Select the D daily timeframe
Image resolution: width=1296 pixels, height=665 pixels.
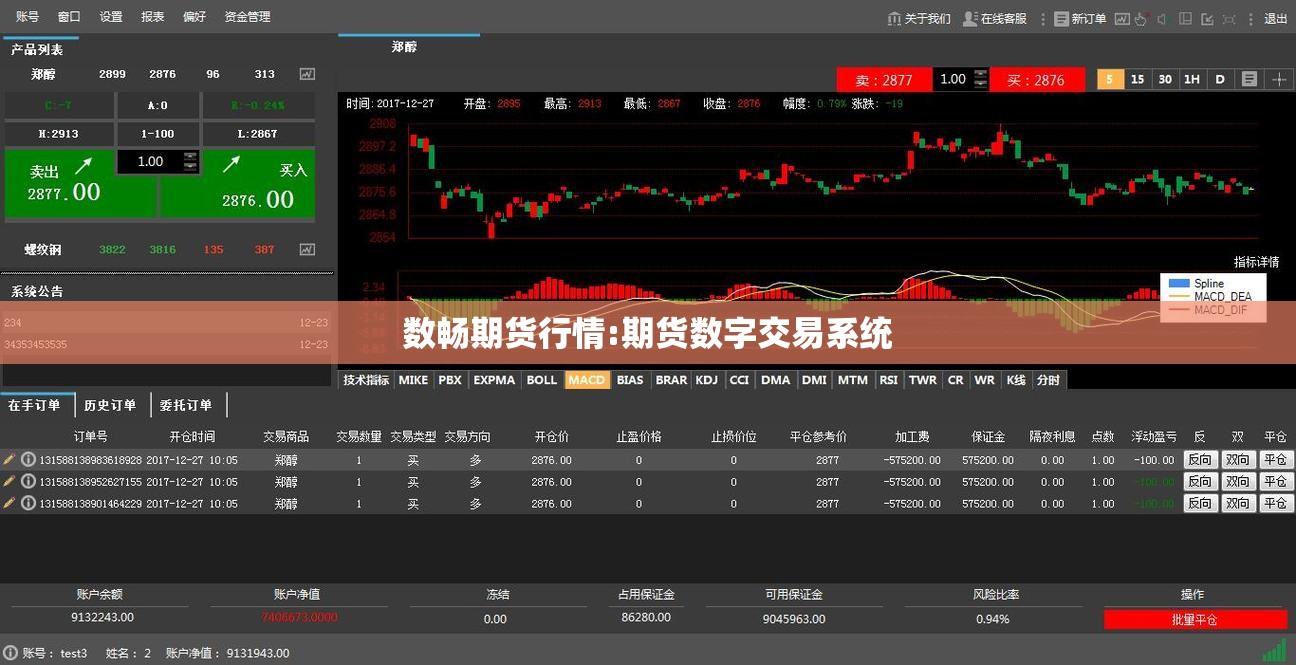[x=1220, y=79]
